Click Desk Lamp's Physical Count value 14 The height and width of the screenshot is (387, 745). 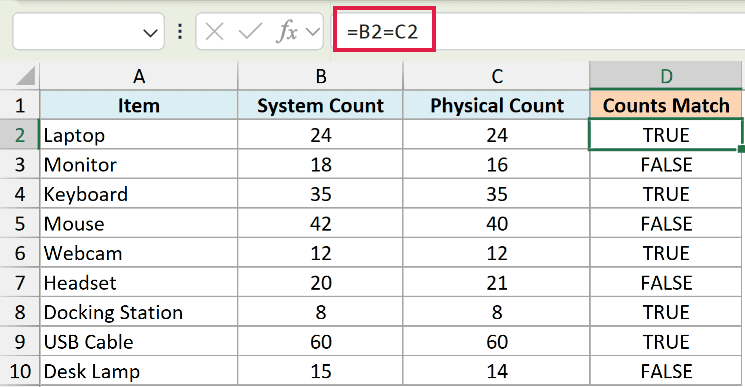tap(497, 371)
